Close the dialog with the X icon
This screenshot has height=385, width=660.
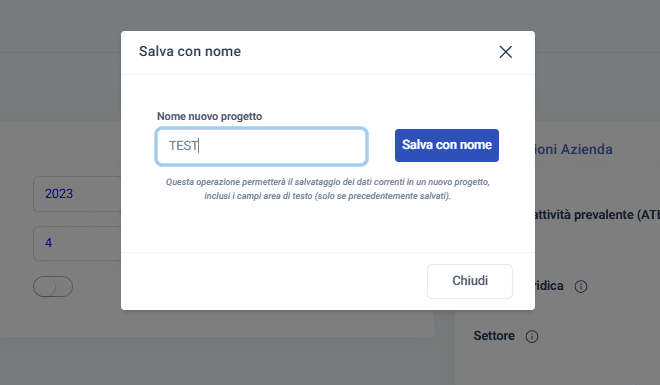(x=506, y=52)
